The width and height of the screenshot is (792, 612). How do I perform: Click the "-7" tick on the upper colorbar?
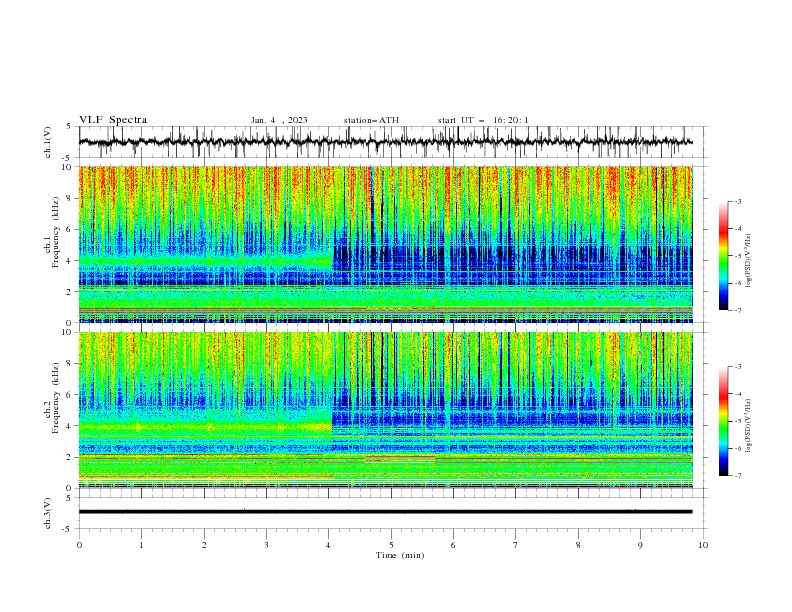[738, 310]
